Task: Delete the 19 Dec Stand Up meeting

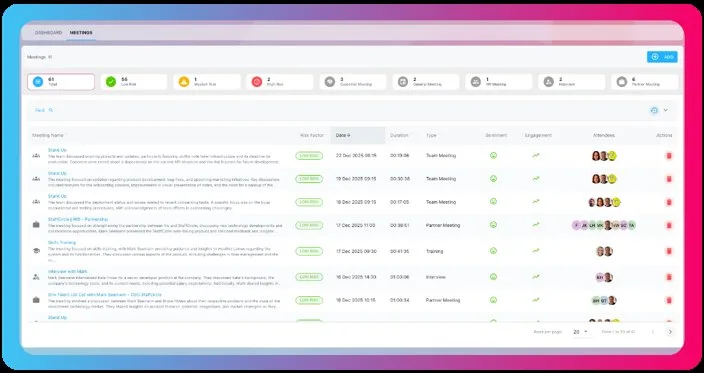Action: coord(669,179)
